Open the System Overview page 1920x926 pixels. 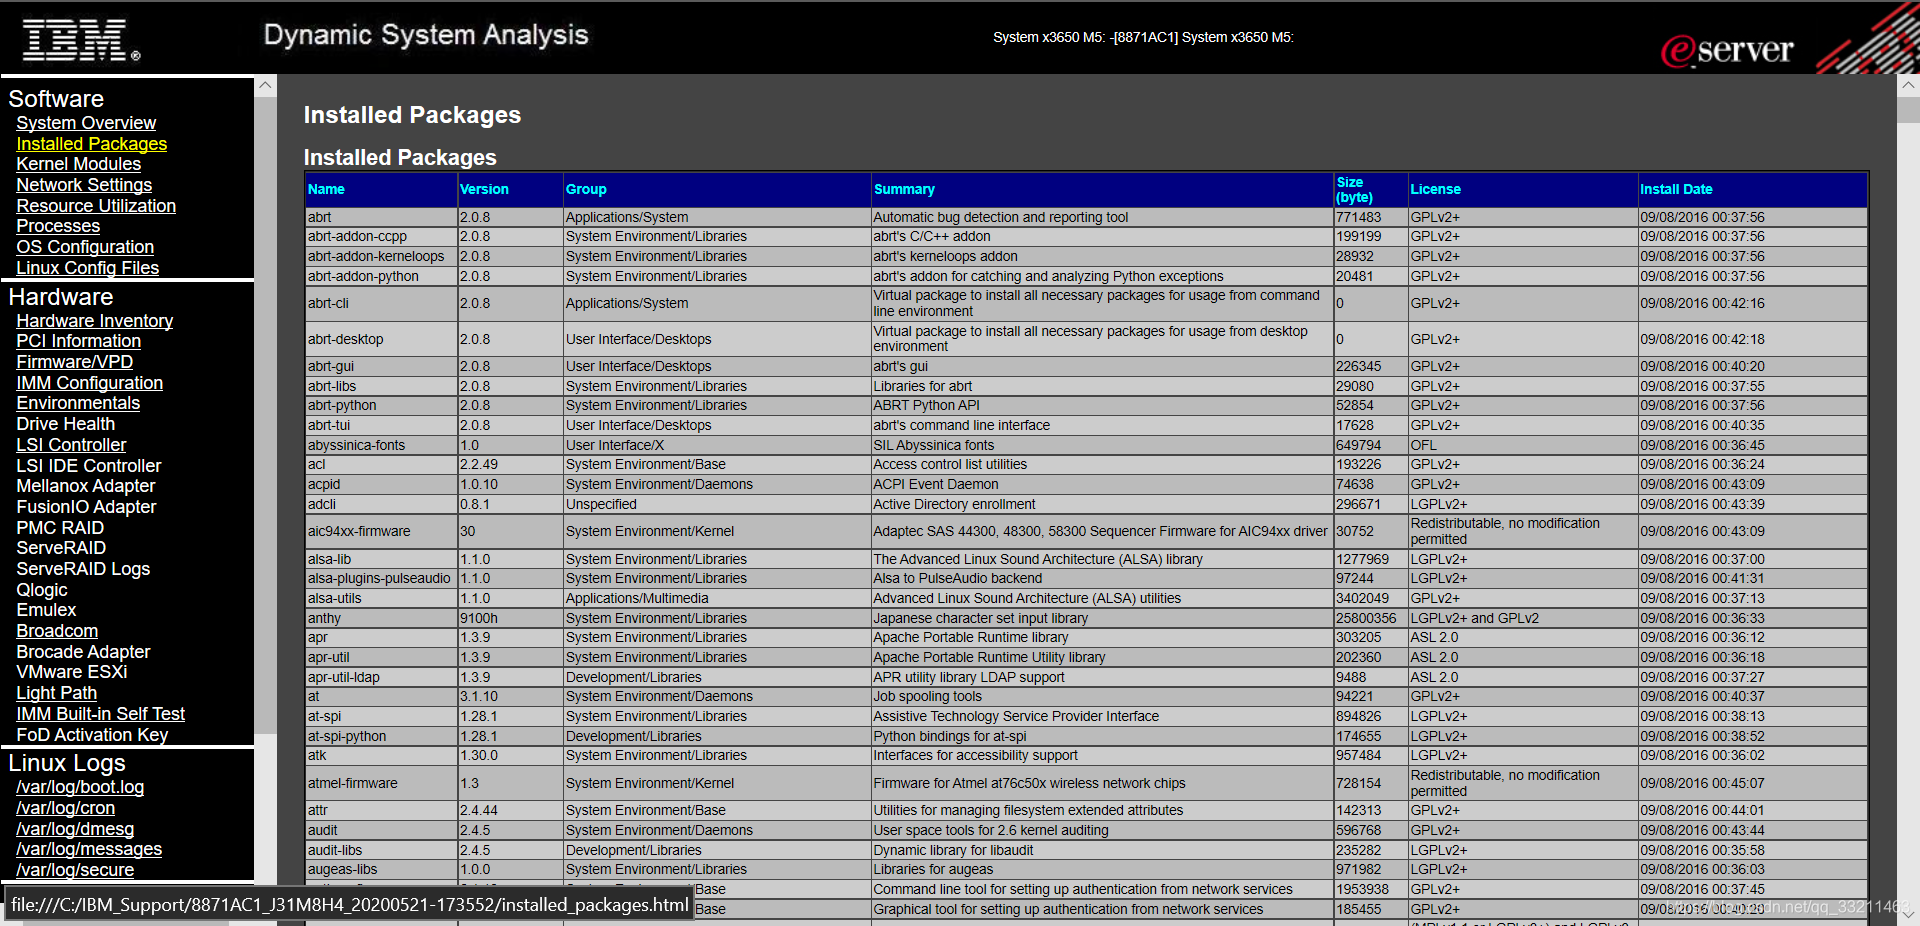pyautogui.click(x=86, y=122)
